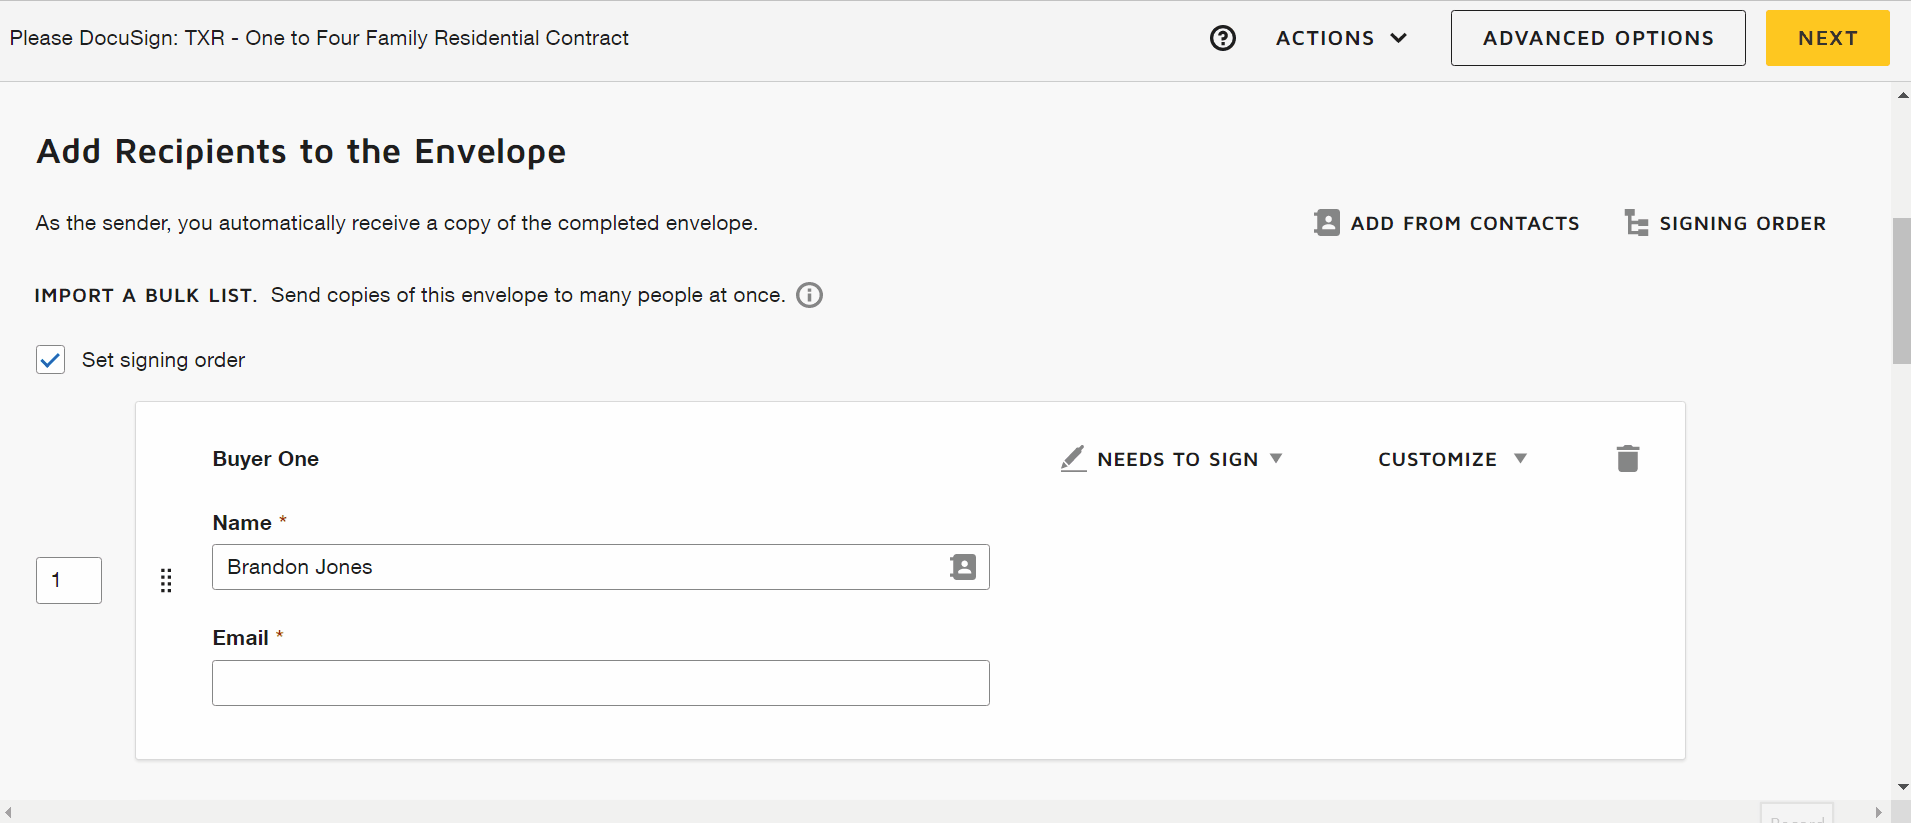Viewport: 1911px width, 823px height.
Task: Click the Buyer One role label
Action: [x=266, y=459]
